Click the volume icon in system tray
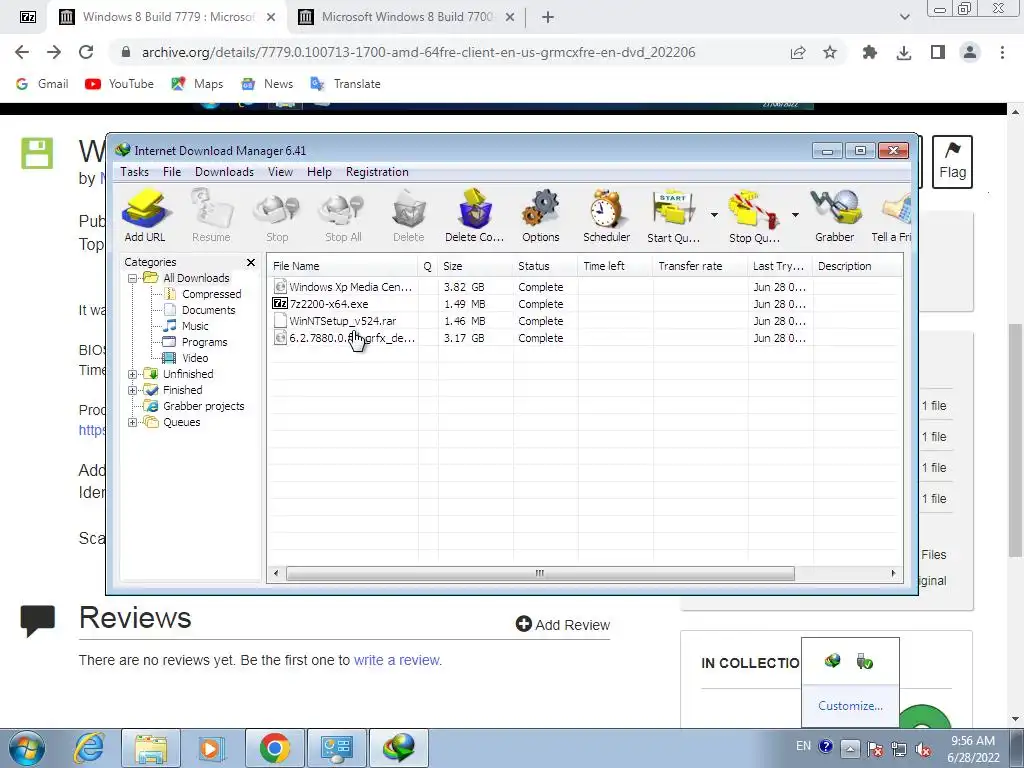 click(x=923, y=749)
